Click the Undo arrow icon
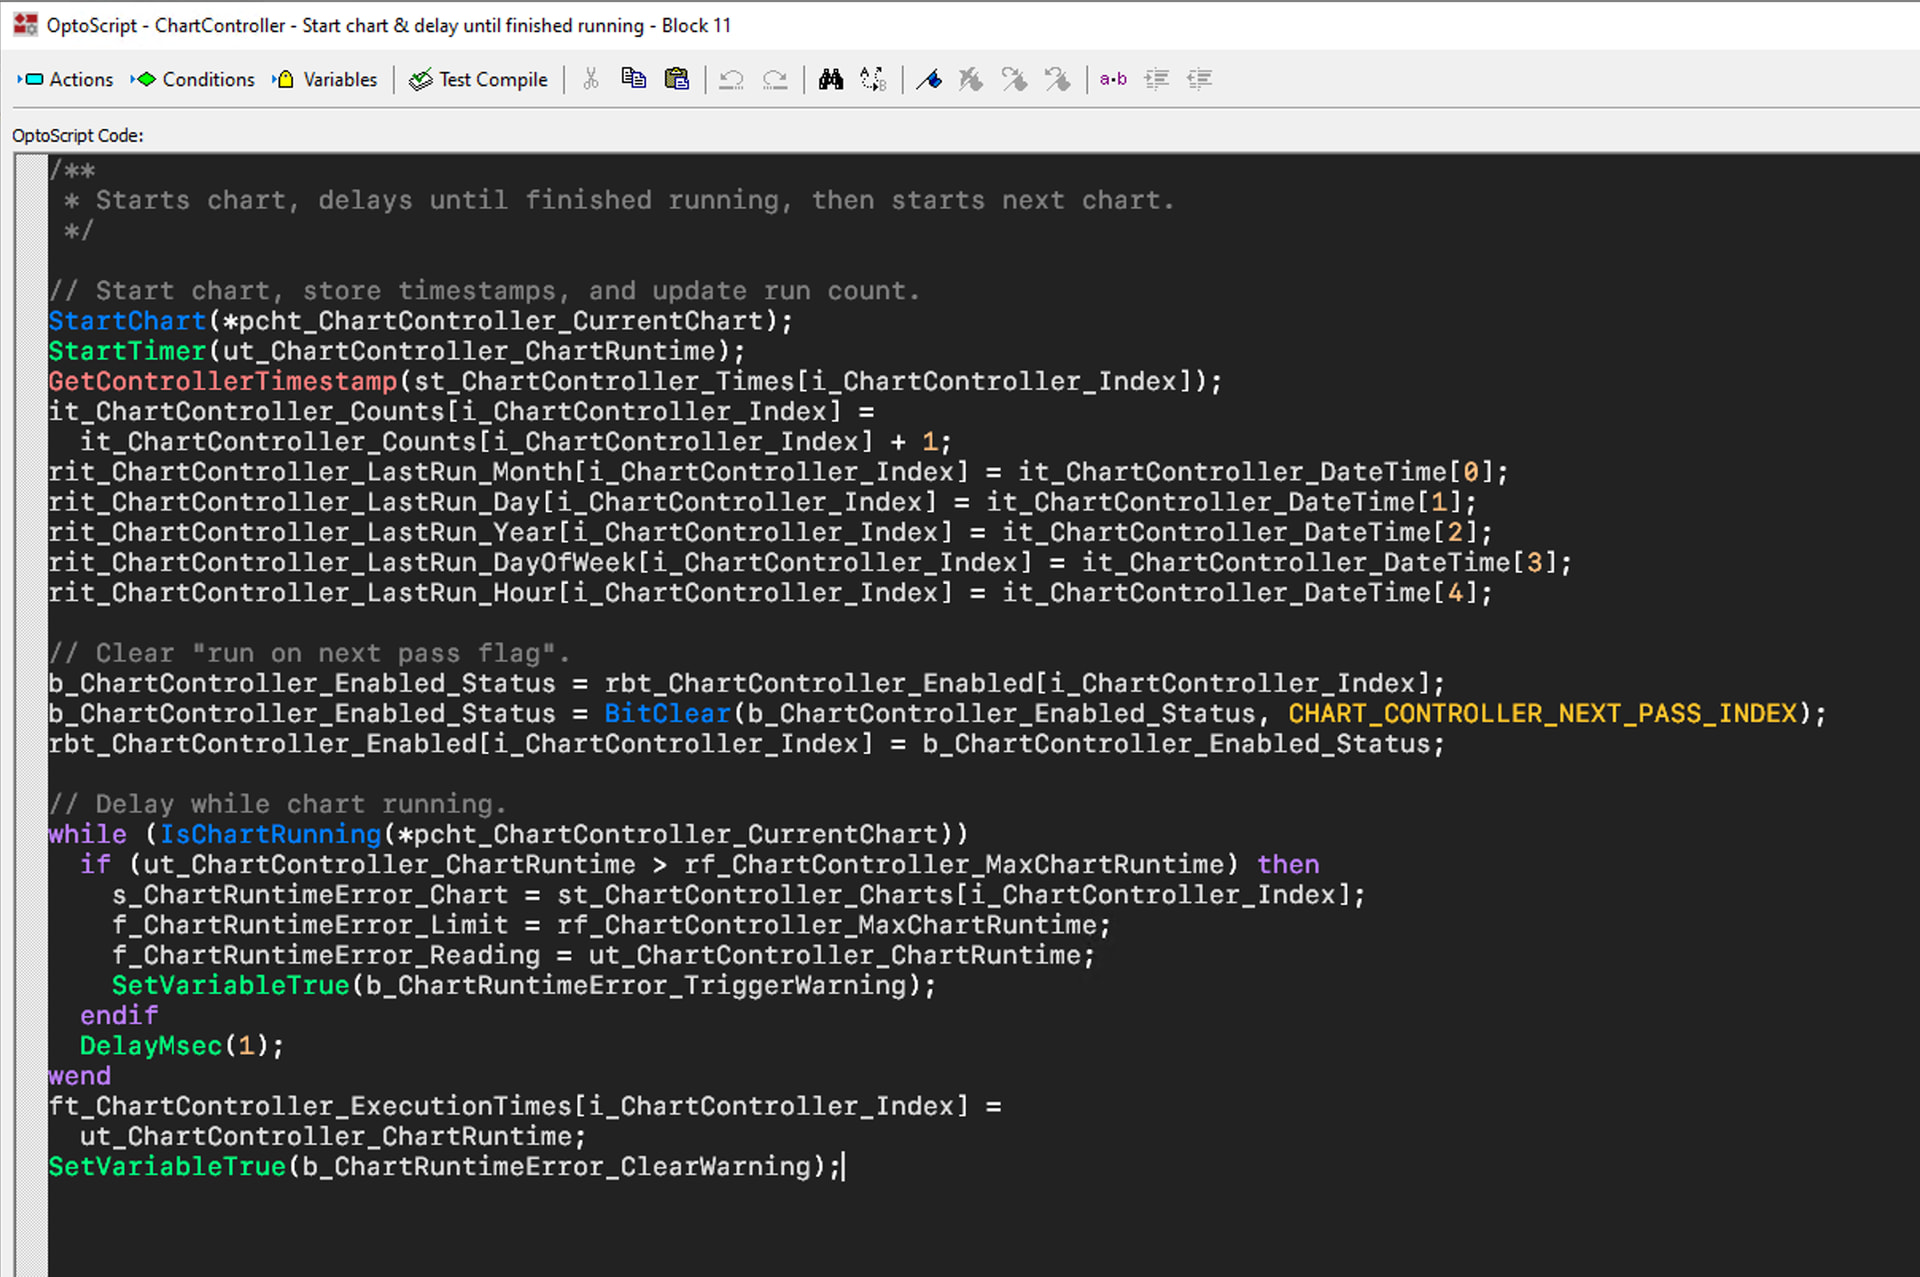This screenshot has width=1920, height=1277. click(731, 80)
